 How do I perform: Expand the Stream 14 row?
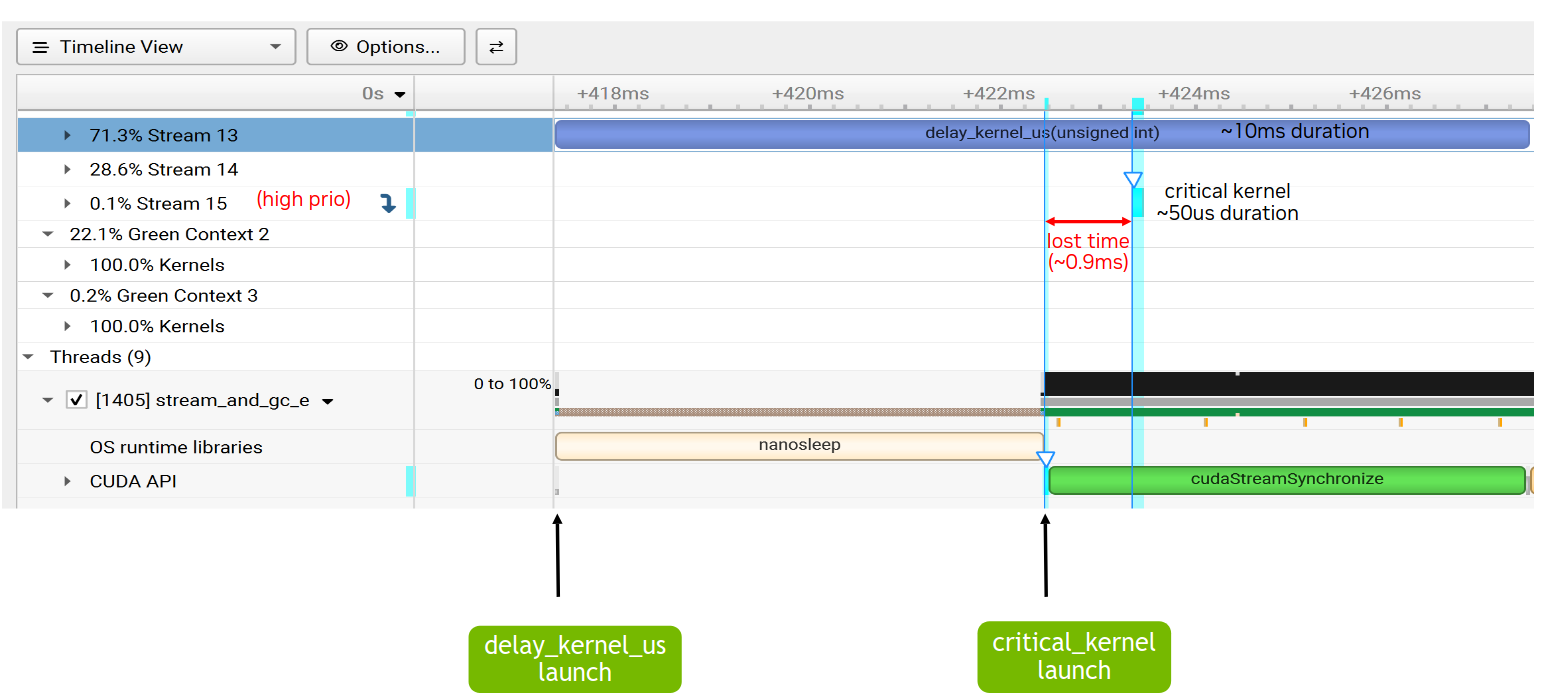click(x=68, y=169)
